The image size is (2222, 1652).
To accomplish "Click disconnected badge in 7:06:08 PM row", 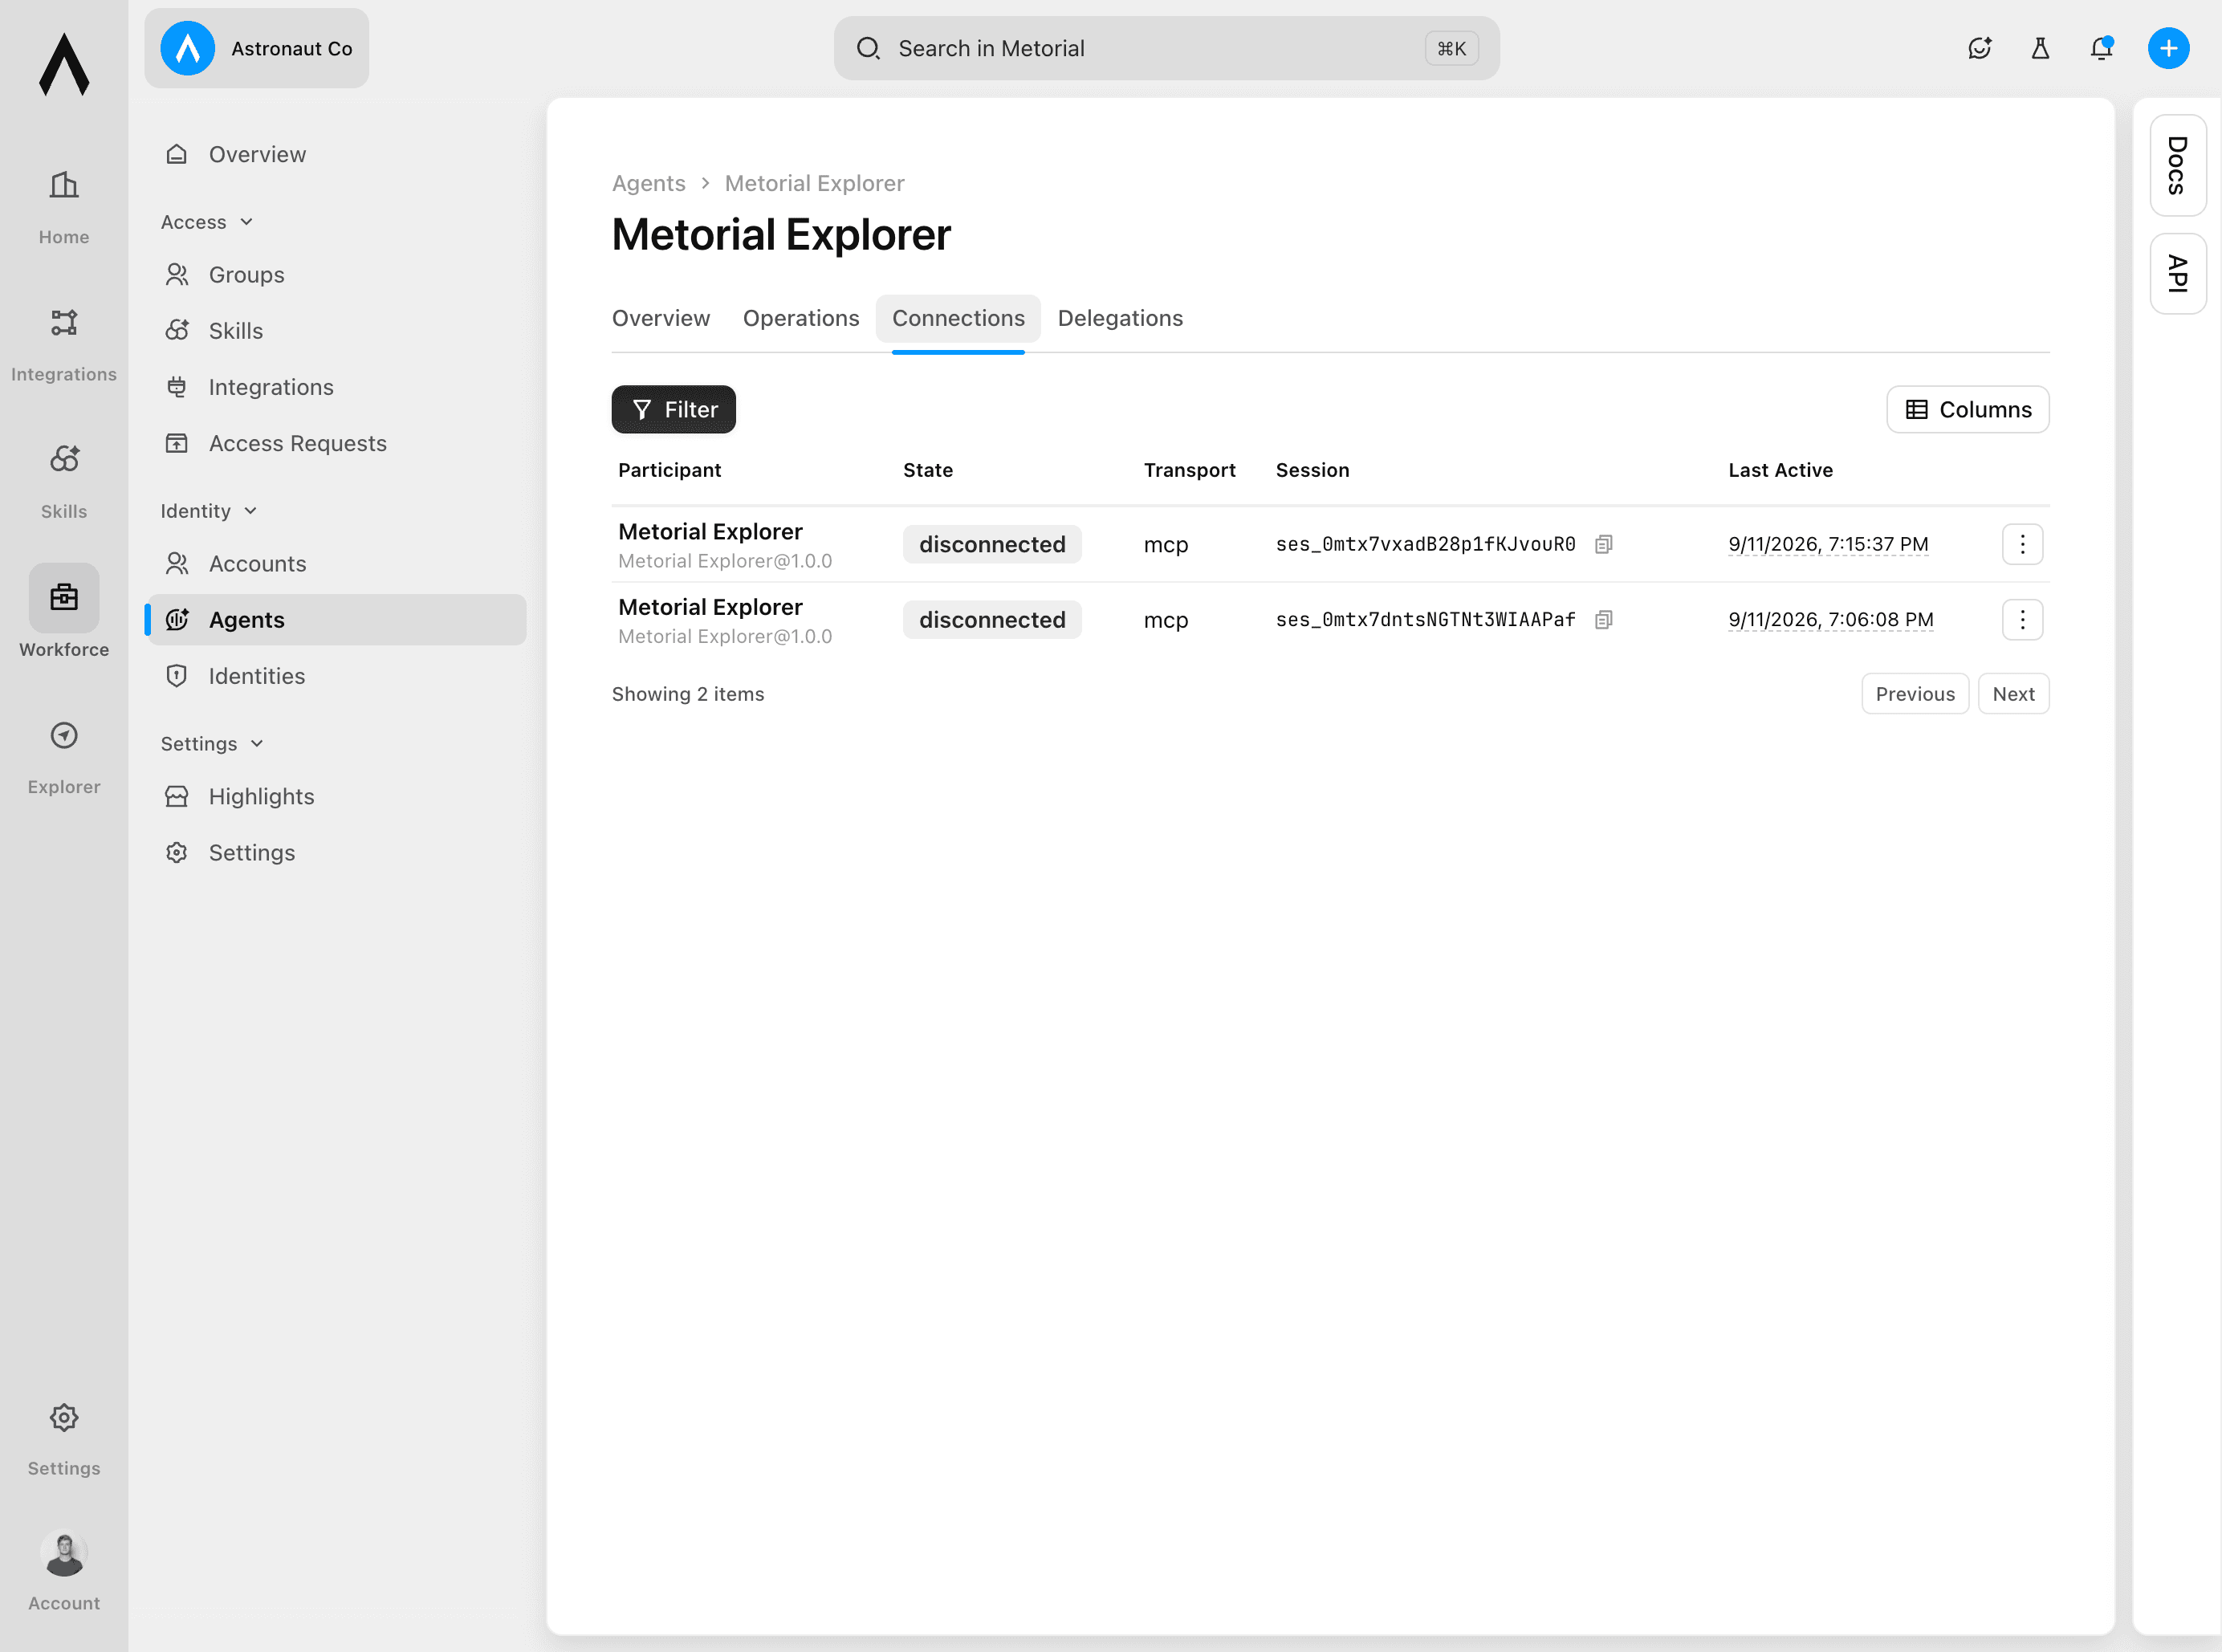I will [992, 620].
